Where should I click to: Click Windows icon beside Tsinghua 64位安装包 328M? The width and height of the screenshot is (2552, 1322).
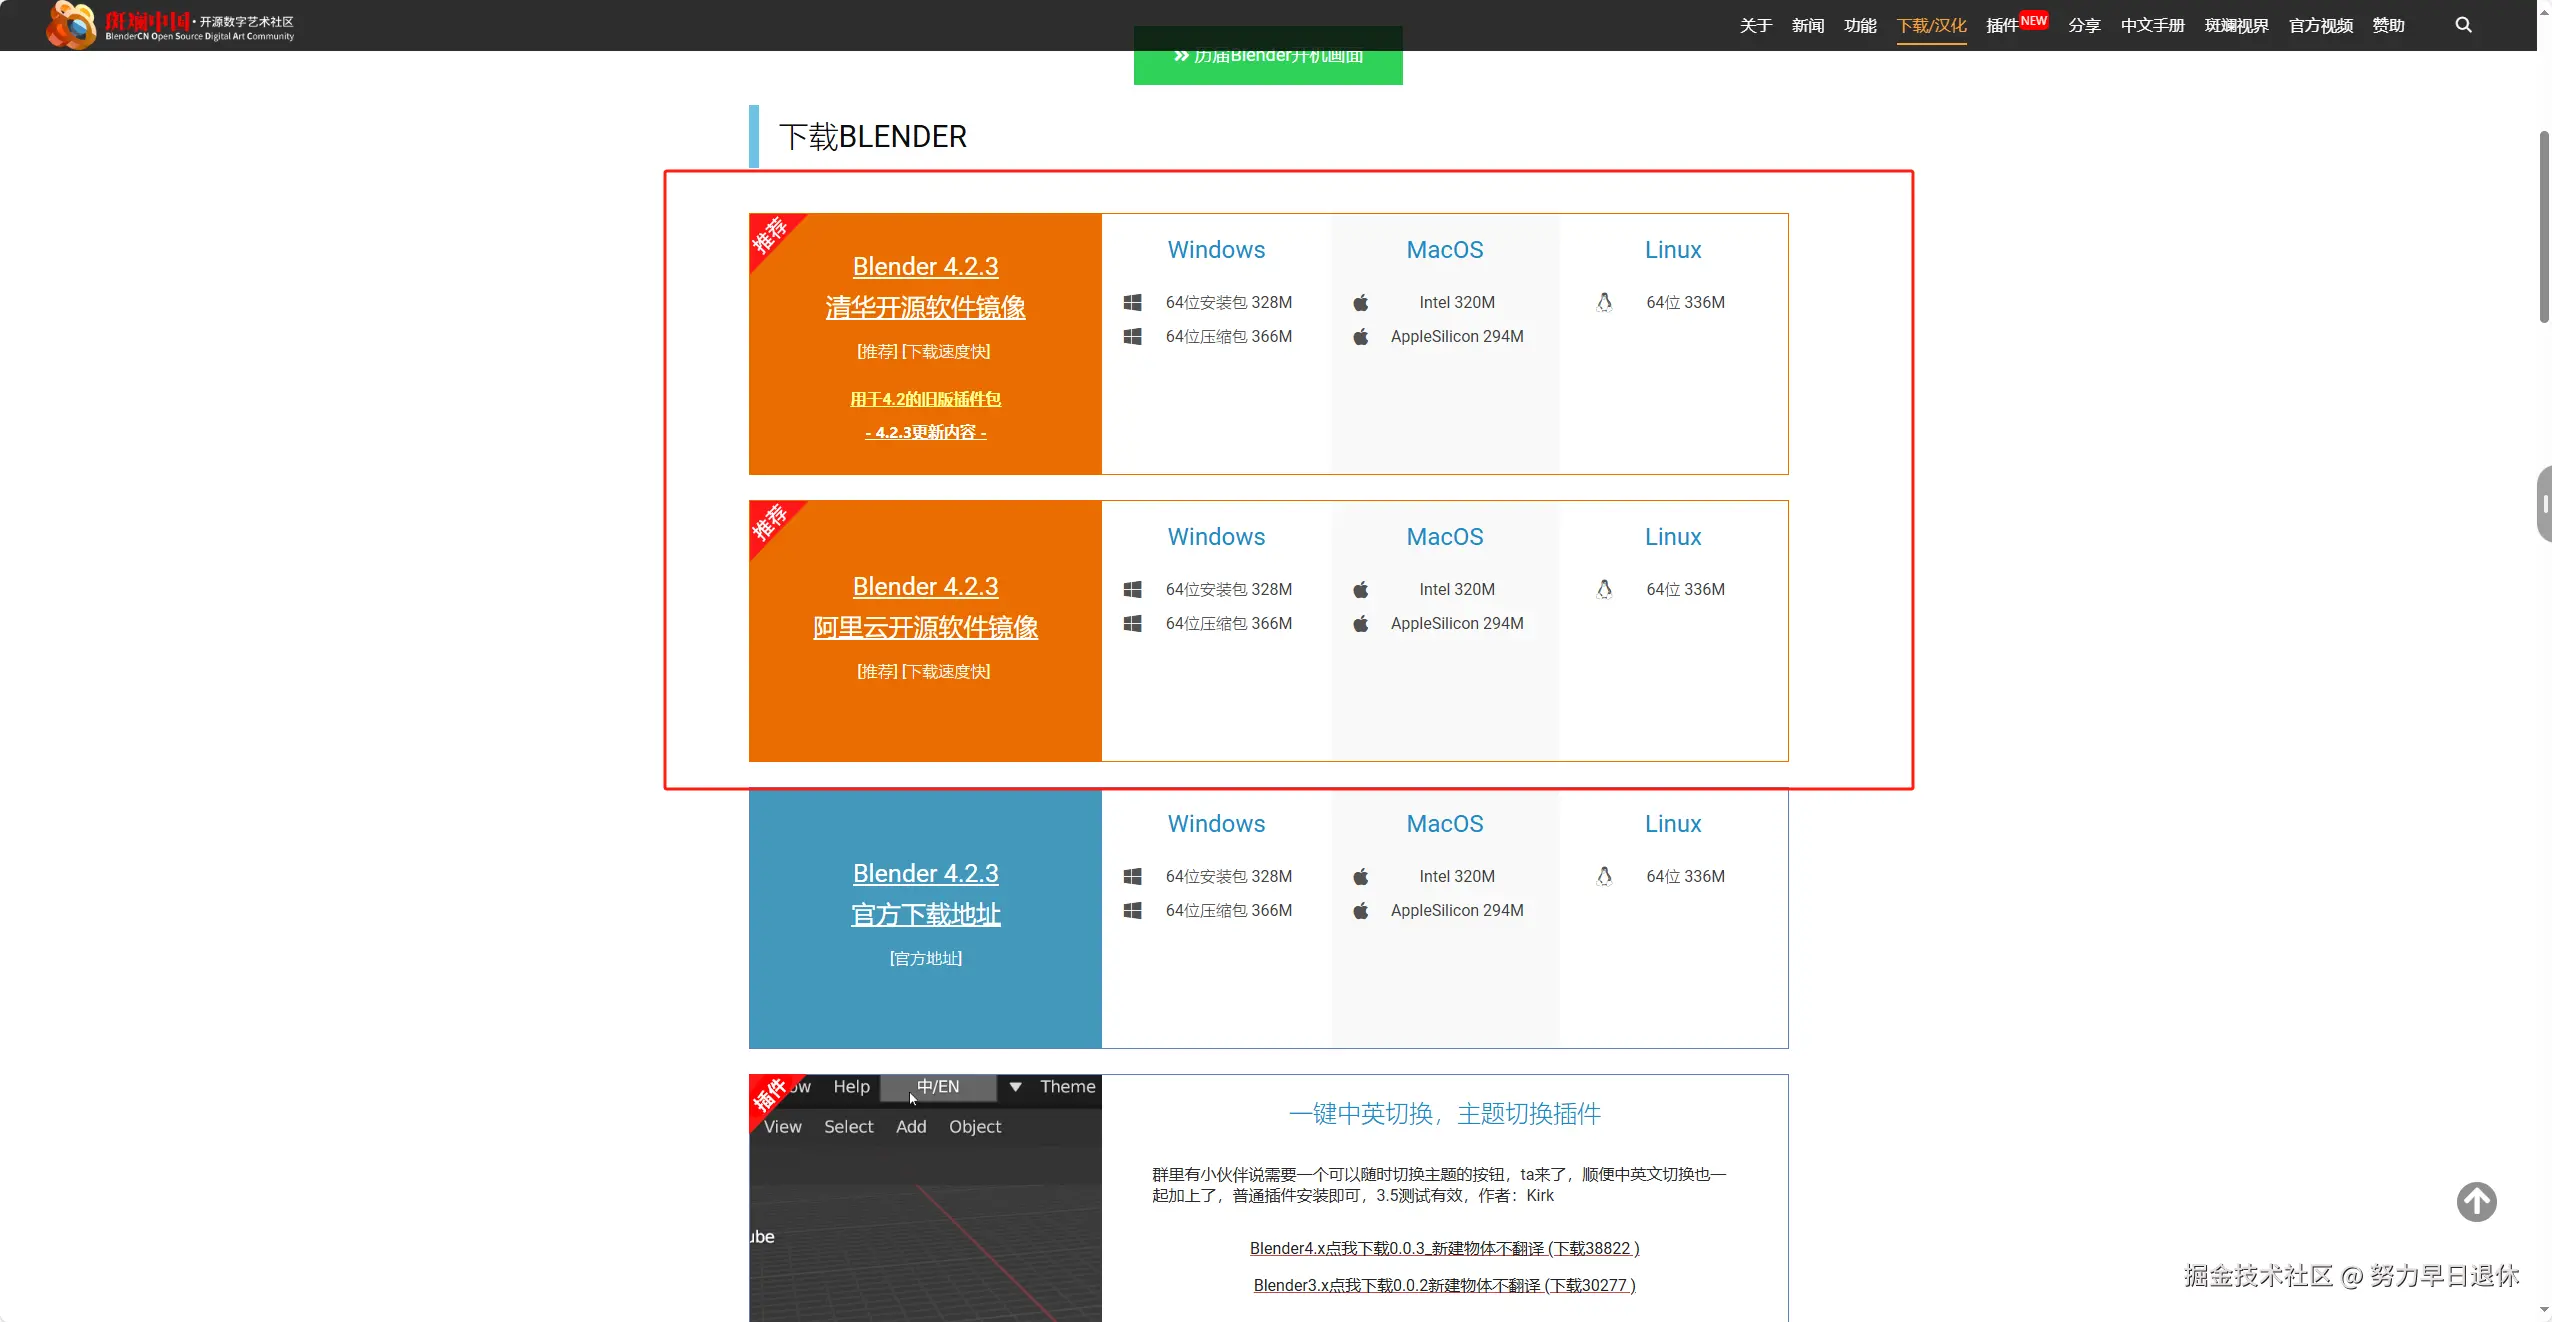1132,302
